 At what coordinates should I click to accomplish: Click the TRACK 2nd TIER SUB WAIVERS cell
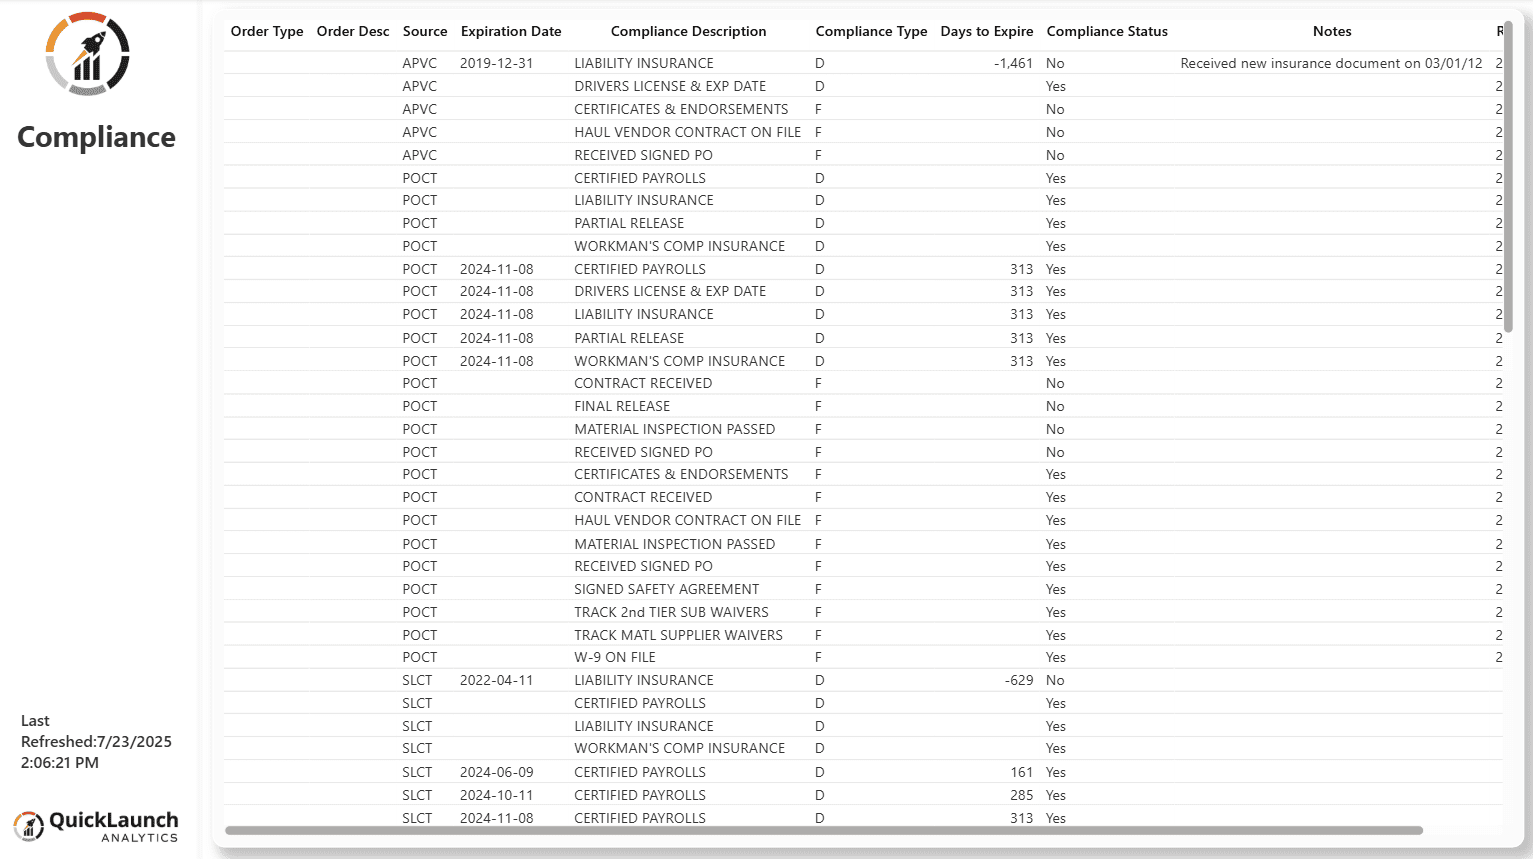672,612
